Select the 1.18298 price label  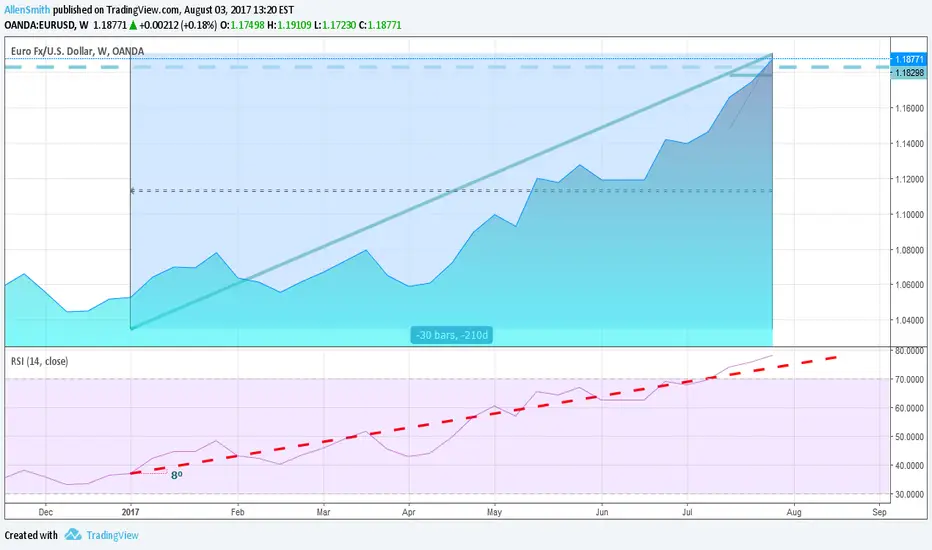[909, 73]
